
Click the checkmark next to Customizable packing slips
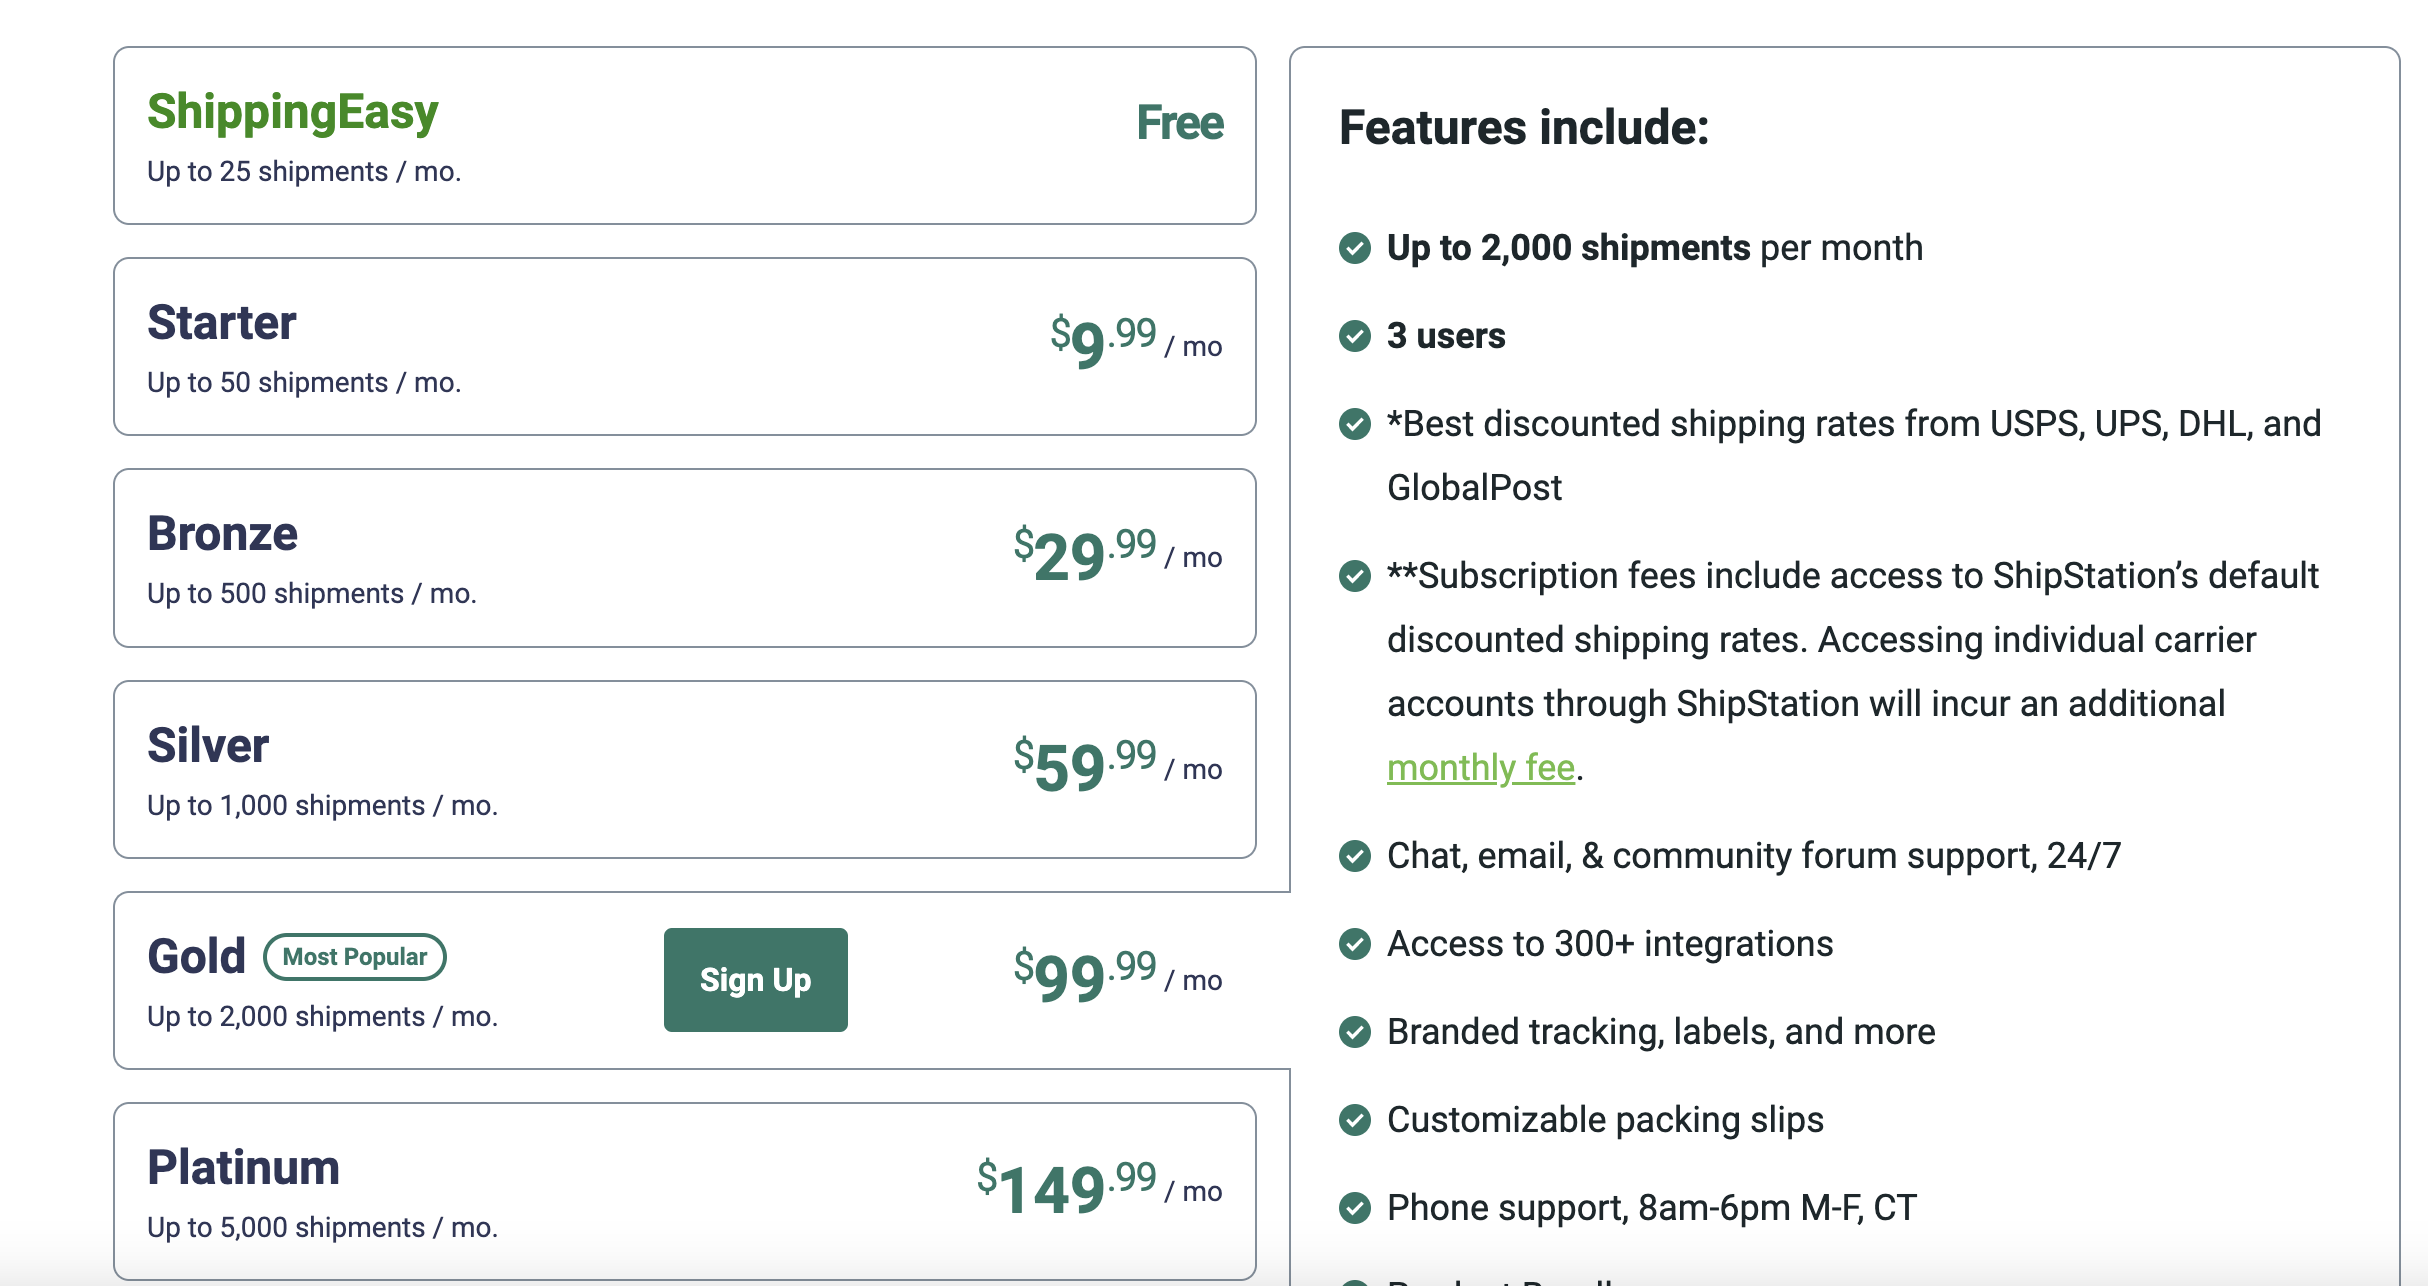click(1355, 1119)
